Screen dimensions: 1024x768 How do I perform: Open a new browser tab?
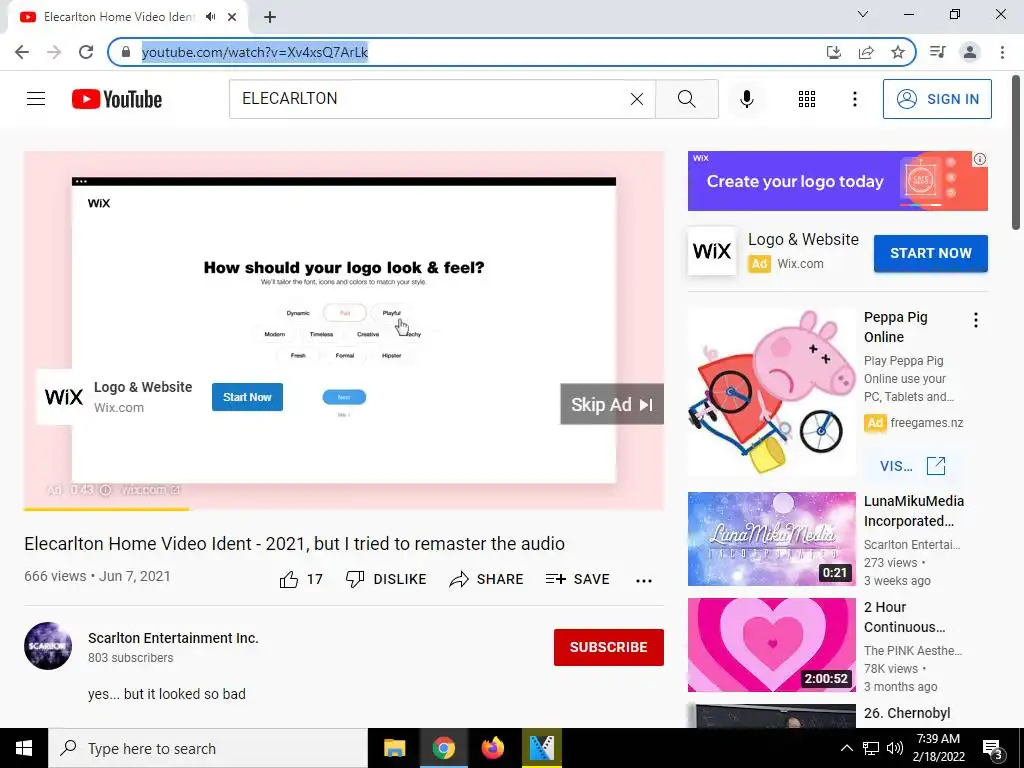[270, 17]
